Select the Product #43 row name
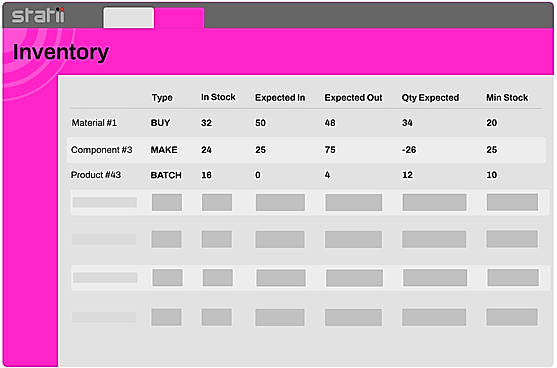Image resolution: width=557 pixels, height=368 pixels. (96, 175)
